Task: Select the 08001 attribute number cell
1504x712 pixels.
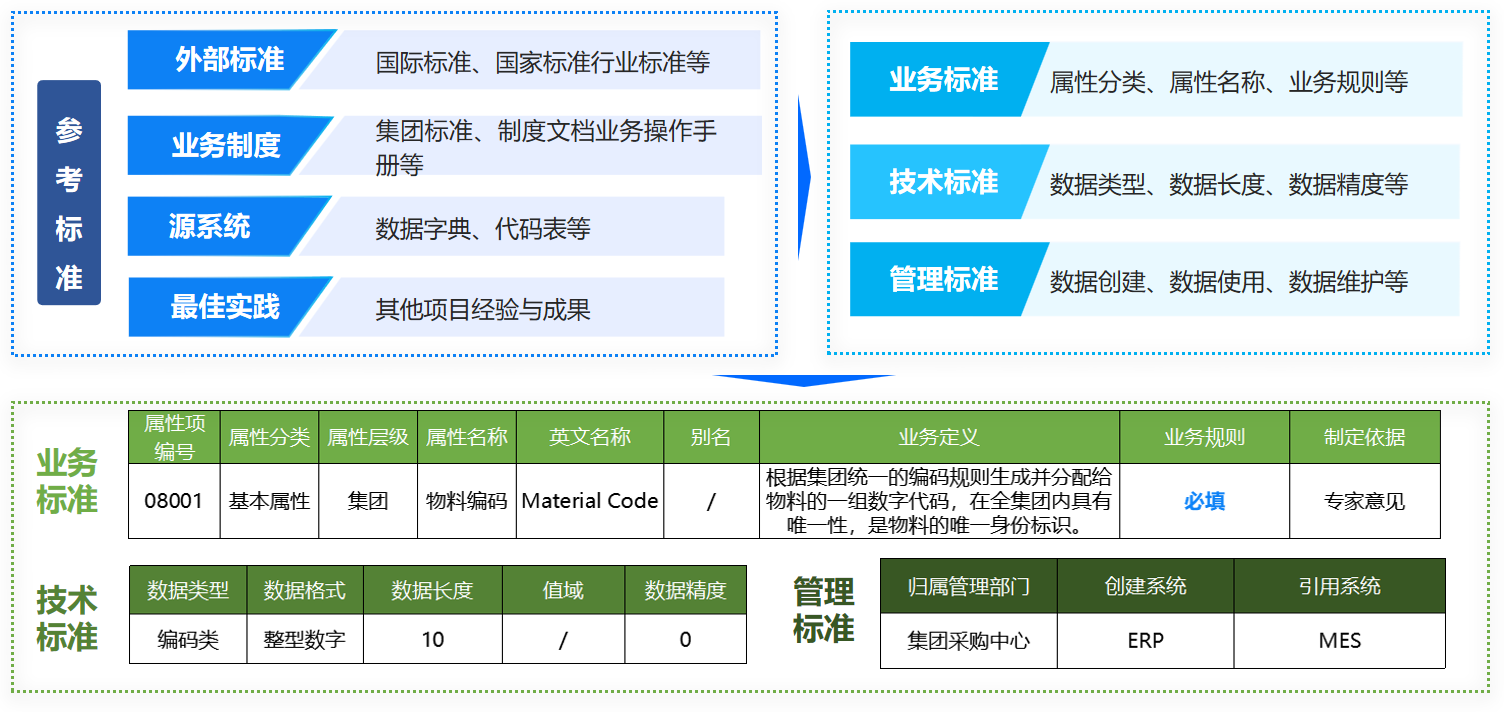Action: 174,501
